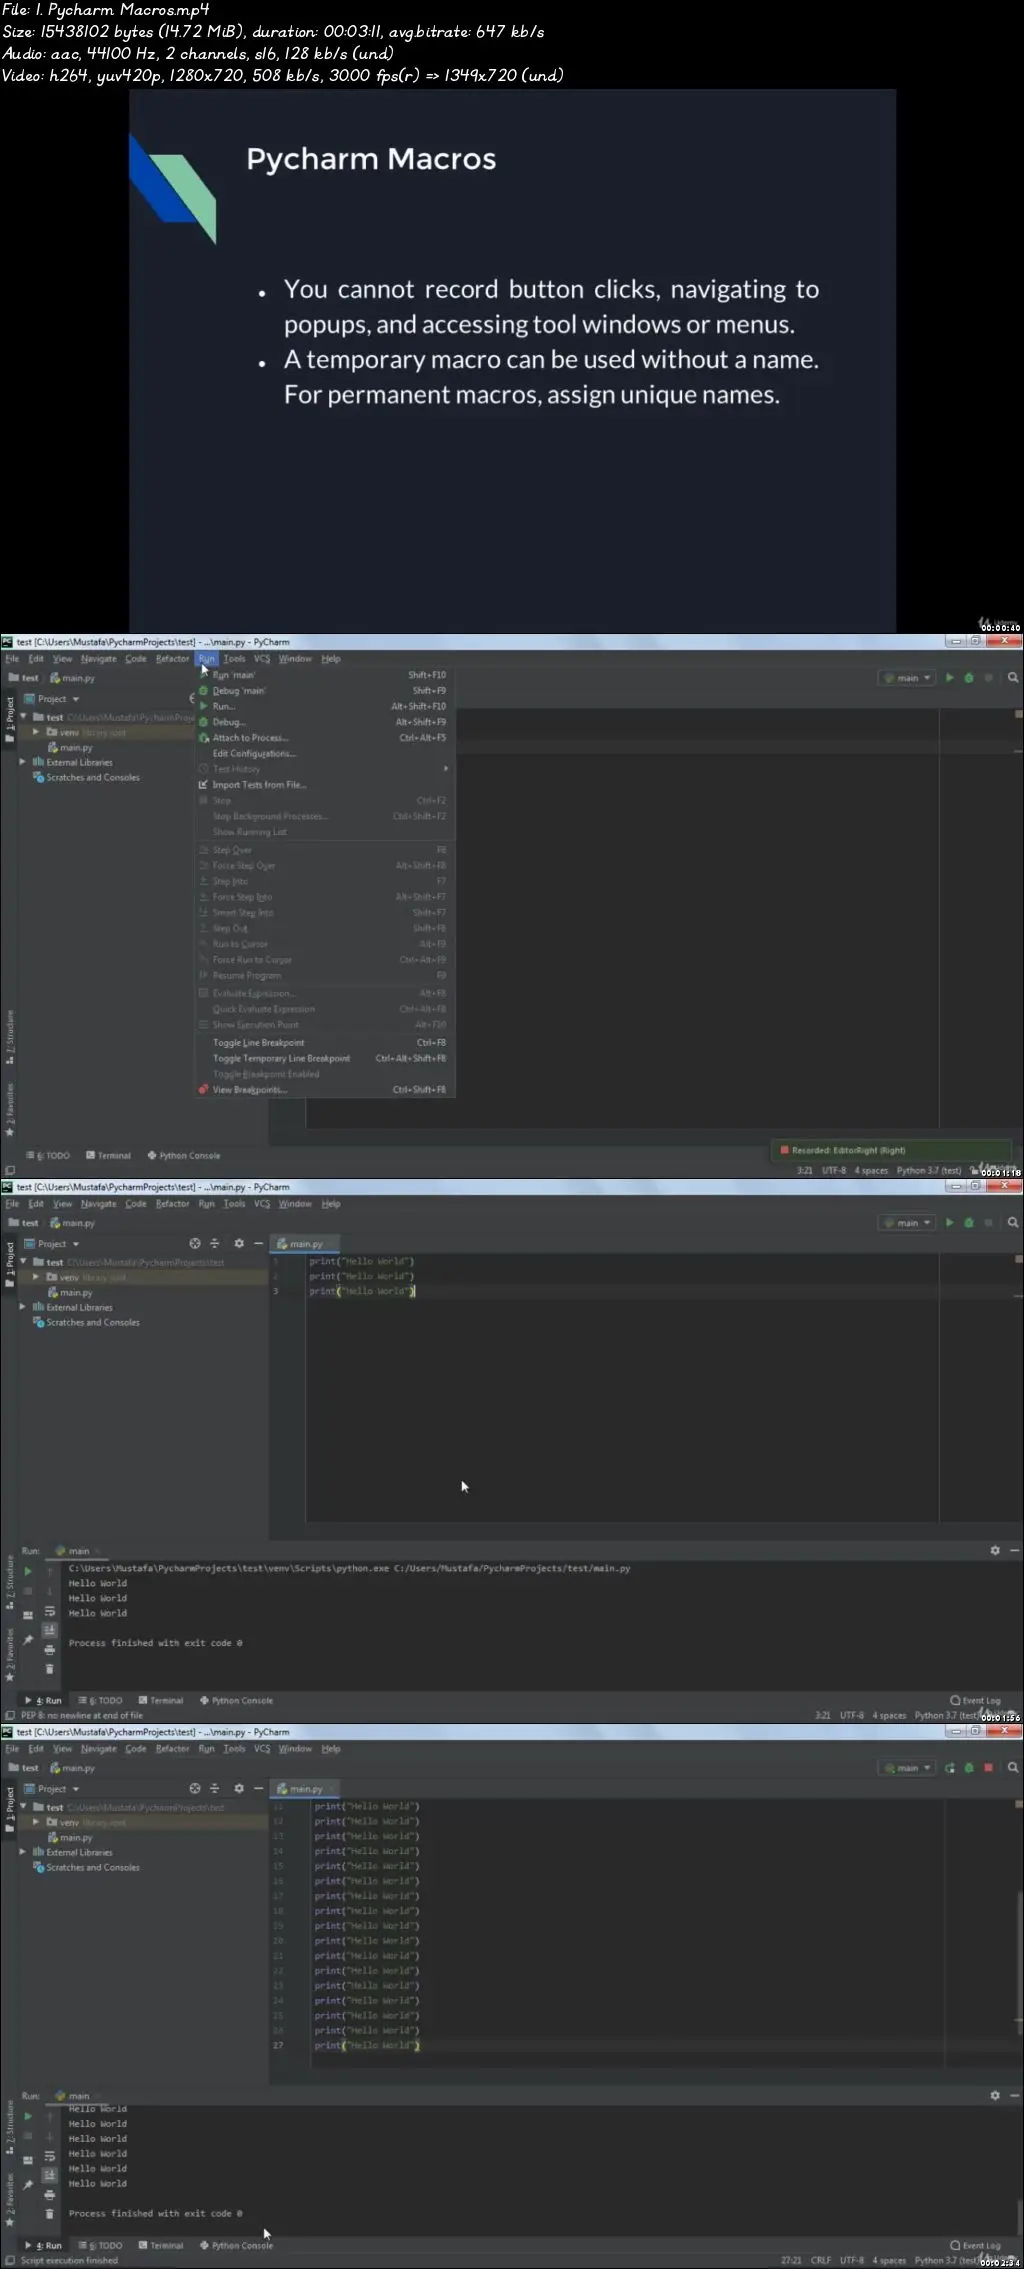Click toolbar Debug bug icon in three-line window

pos(968,1223)
